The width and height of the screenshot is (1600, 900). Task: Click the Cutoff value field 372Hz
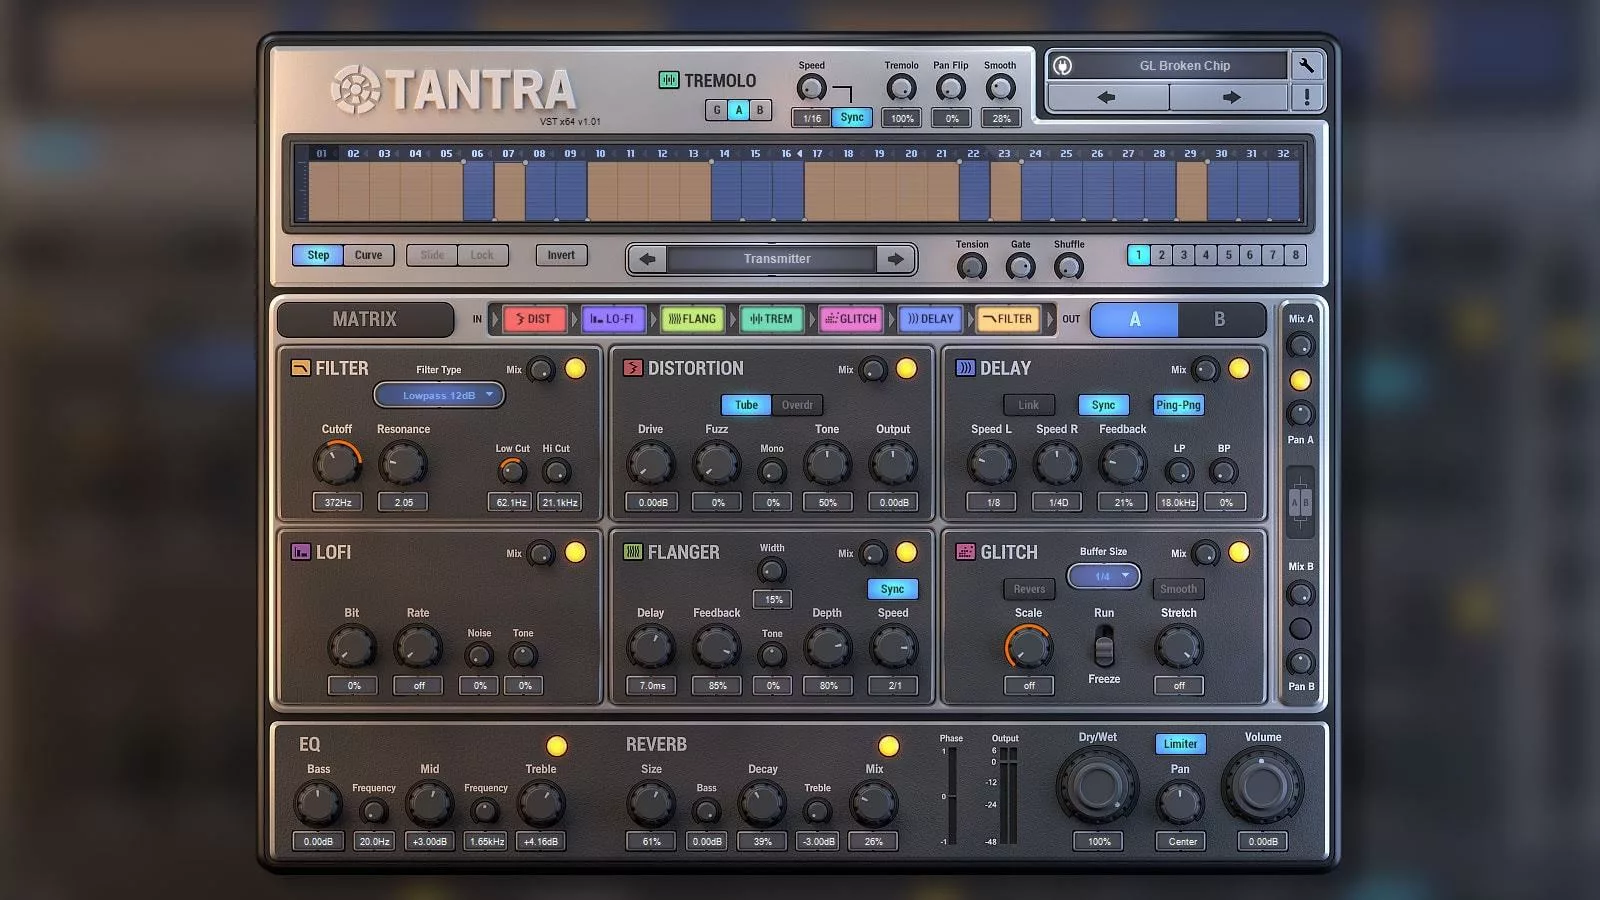[338, 502]
